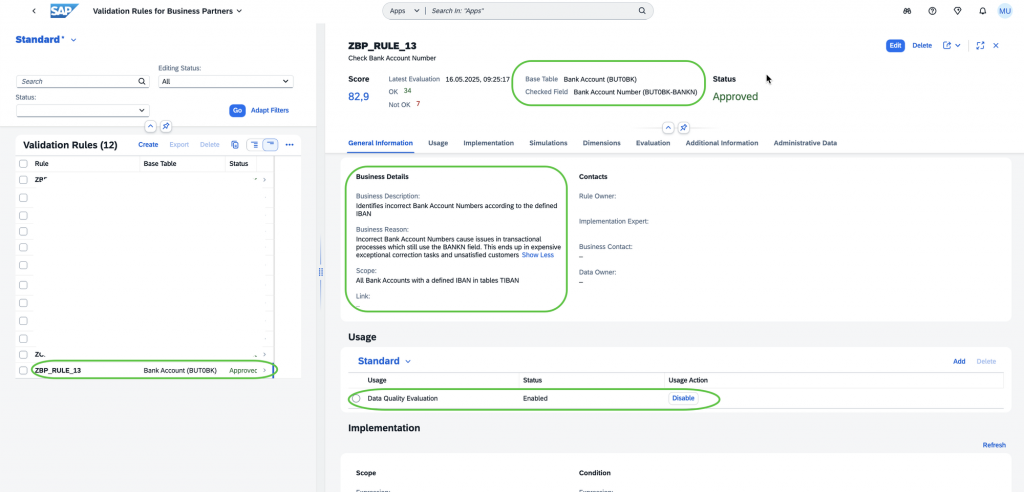Screen dimensions: 1024x492
Task: Click the Status column header in rules table
Action: tap(238, 164)
